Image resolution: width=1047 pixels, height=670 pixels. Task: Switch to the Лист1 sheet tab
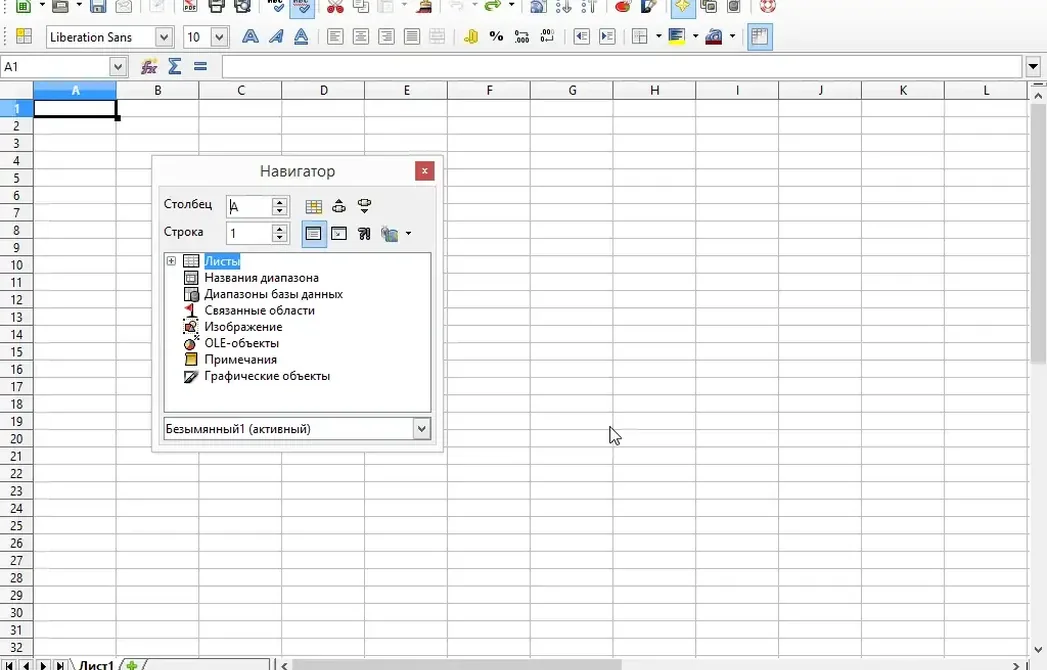click(96, 665)
